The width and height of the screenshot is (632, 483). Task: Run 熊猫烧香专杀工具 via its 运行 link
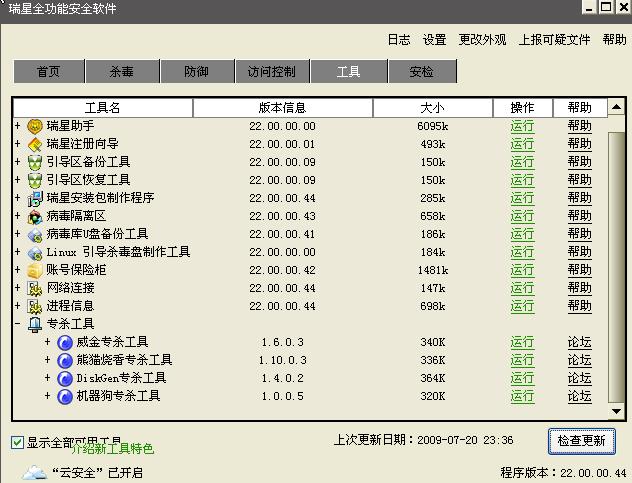point(522,360)
